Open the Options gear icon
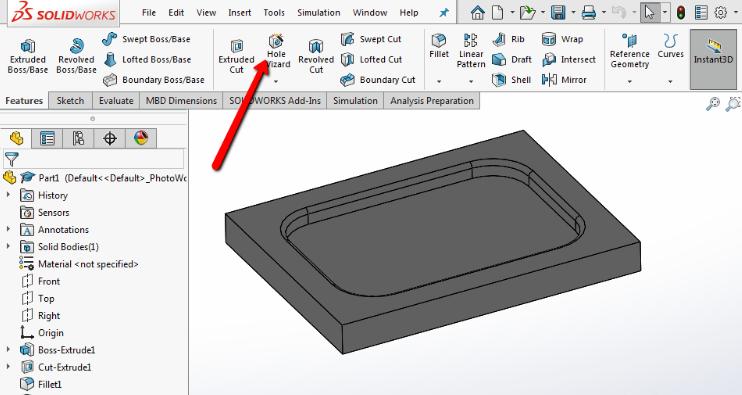 coord(721,13)
